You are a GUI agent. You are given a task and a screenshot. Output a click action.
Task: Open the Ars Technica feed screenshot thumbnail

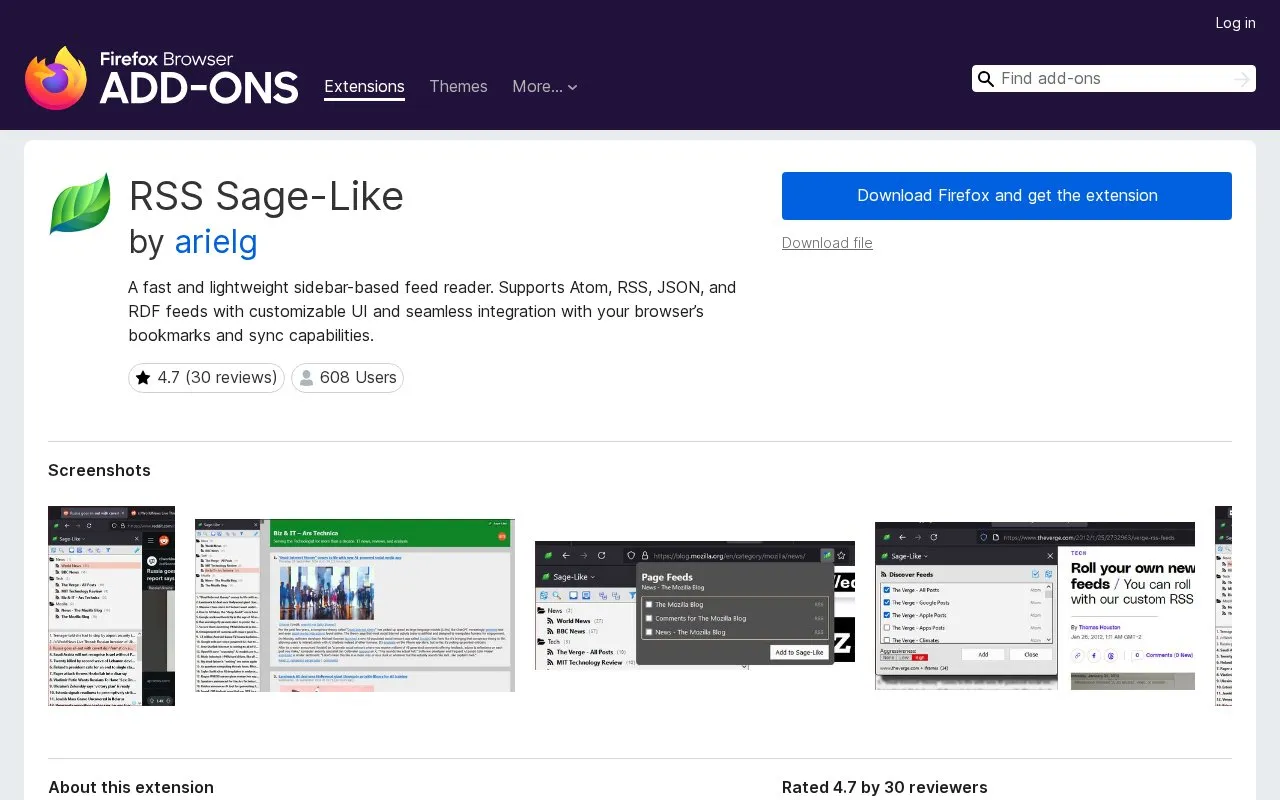coord(355,606)
